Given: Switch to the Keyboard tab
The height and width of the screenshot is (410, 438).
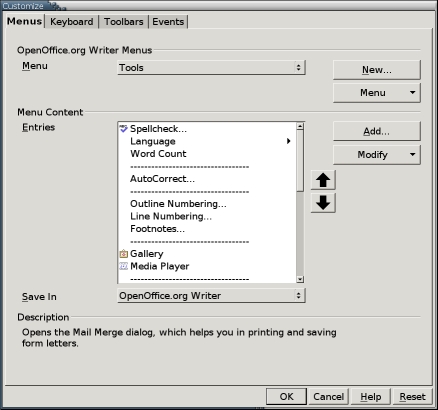Looking at the screenshot, I should pos(72,22).
